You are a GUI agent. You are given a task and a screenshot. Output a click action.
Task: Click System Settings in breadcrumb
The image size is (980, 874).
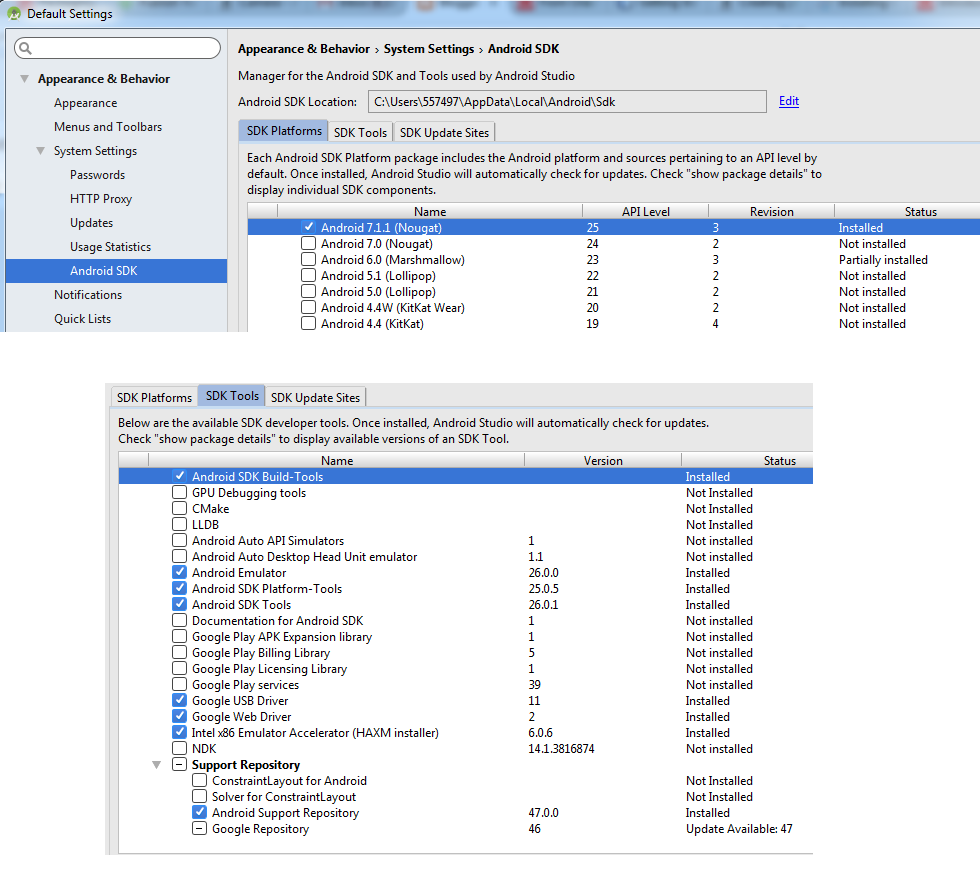point(429,49)
